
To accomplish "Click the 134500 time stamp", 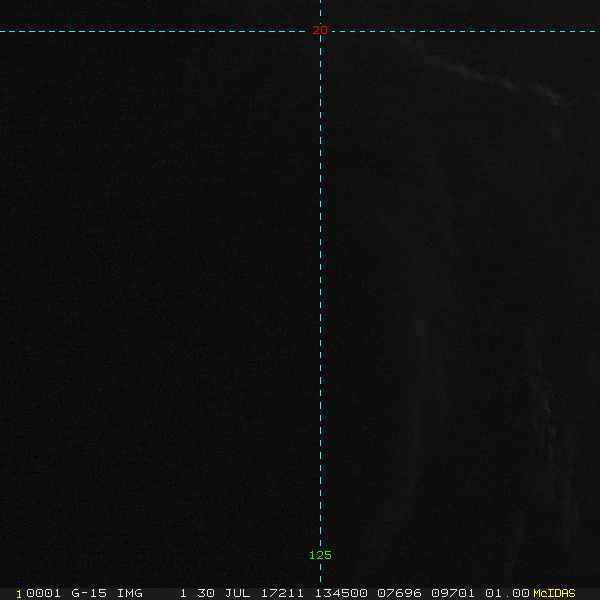I will 340,593.
